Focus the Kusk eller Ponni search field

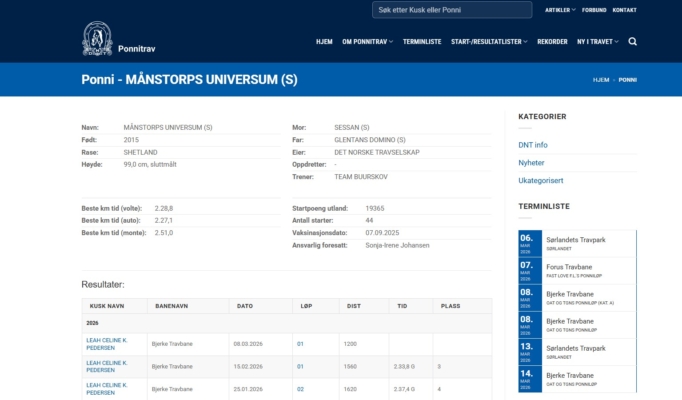(x=452, y=10)
